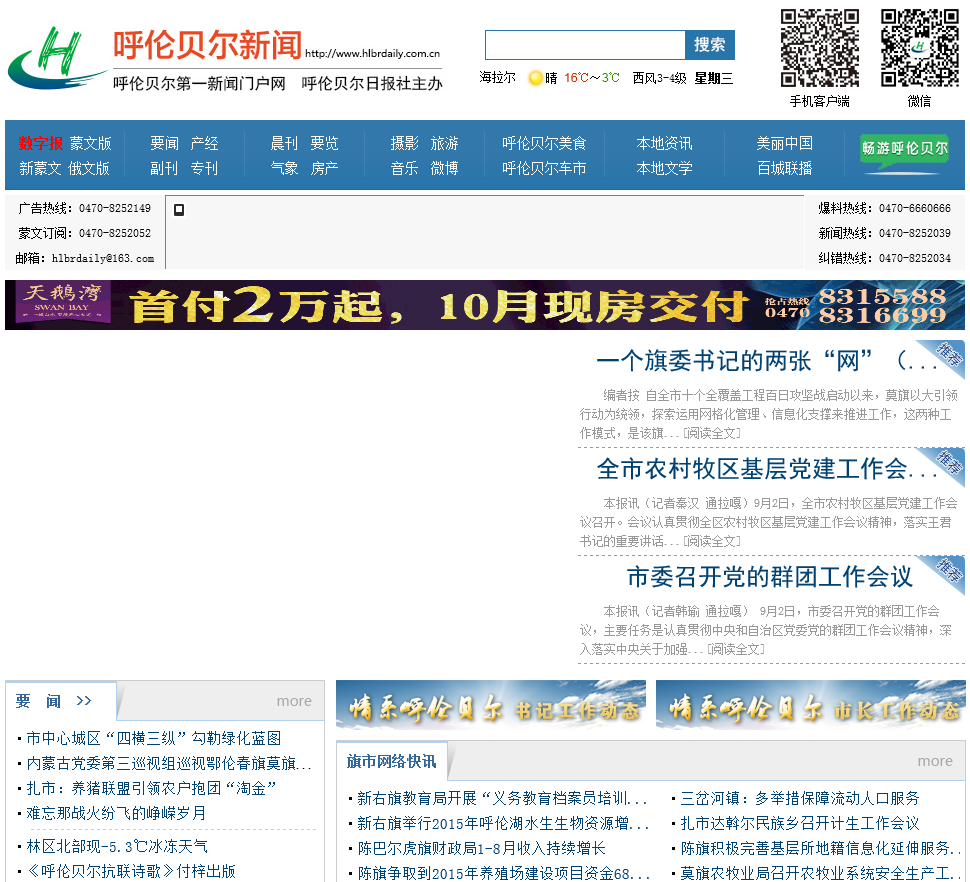Image resolution: width=970 pixels, height=882 pixels.
Task: Click the Hulunbuir News site logo
Action: pos(225,58)
